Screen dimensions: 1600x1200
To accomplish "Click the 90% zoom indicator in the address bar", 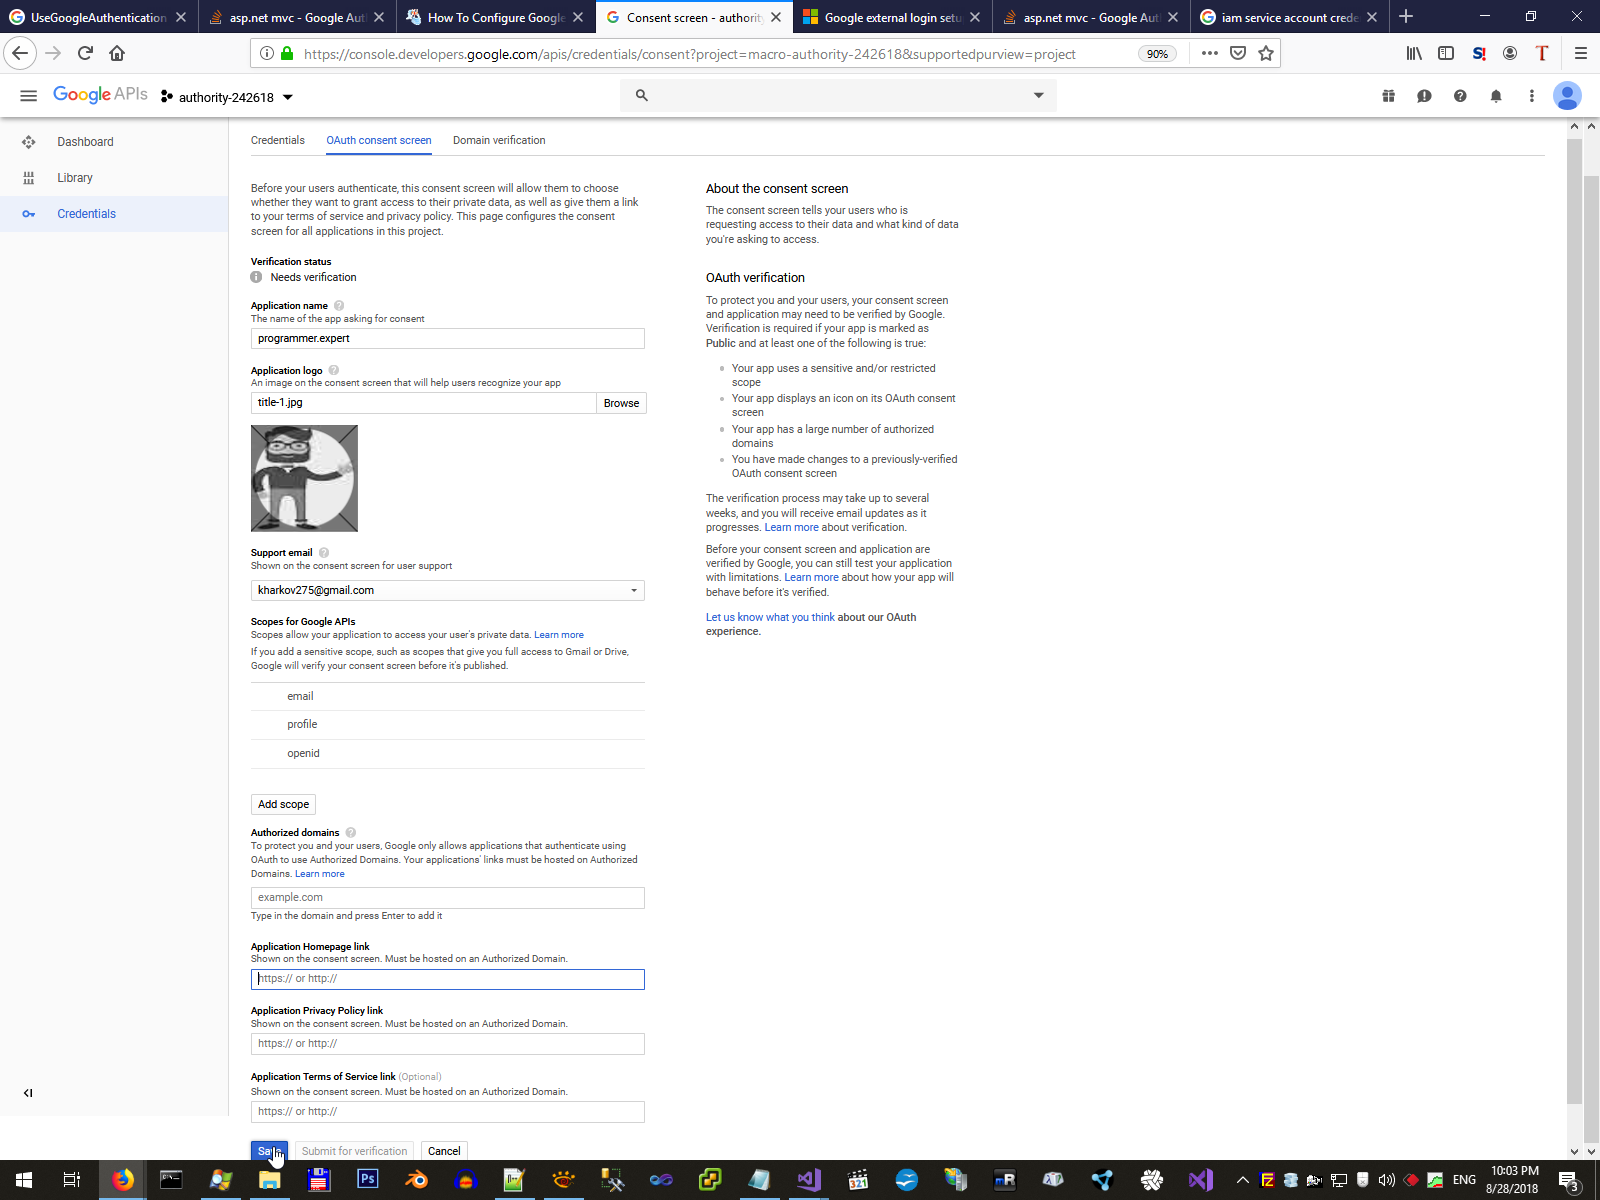I will pos(1157,54).
